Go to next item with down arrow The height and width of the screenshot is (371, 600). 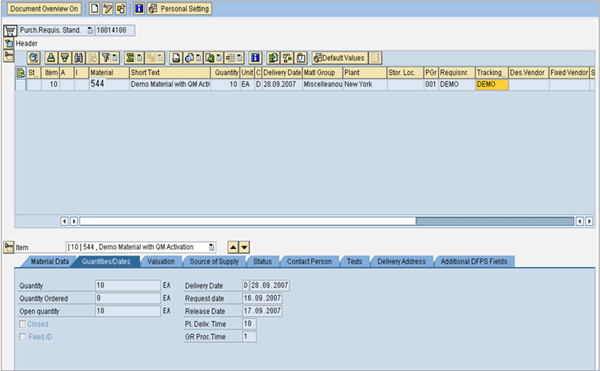coord(245,247)
